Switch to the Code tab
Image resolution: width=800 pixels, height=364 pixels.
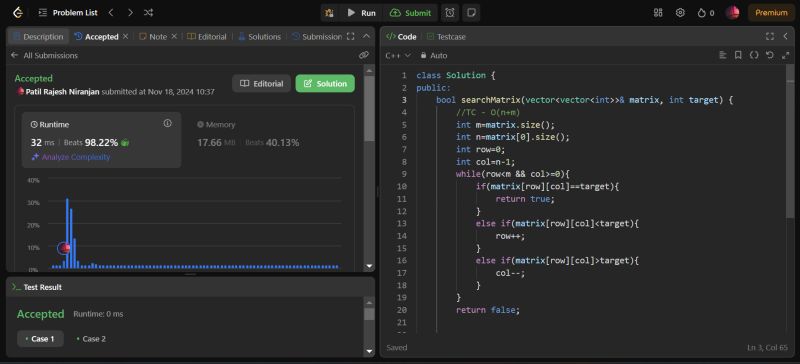401,37
